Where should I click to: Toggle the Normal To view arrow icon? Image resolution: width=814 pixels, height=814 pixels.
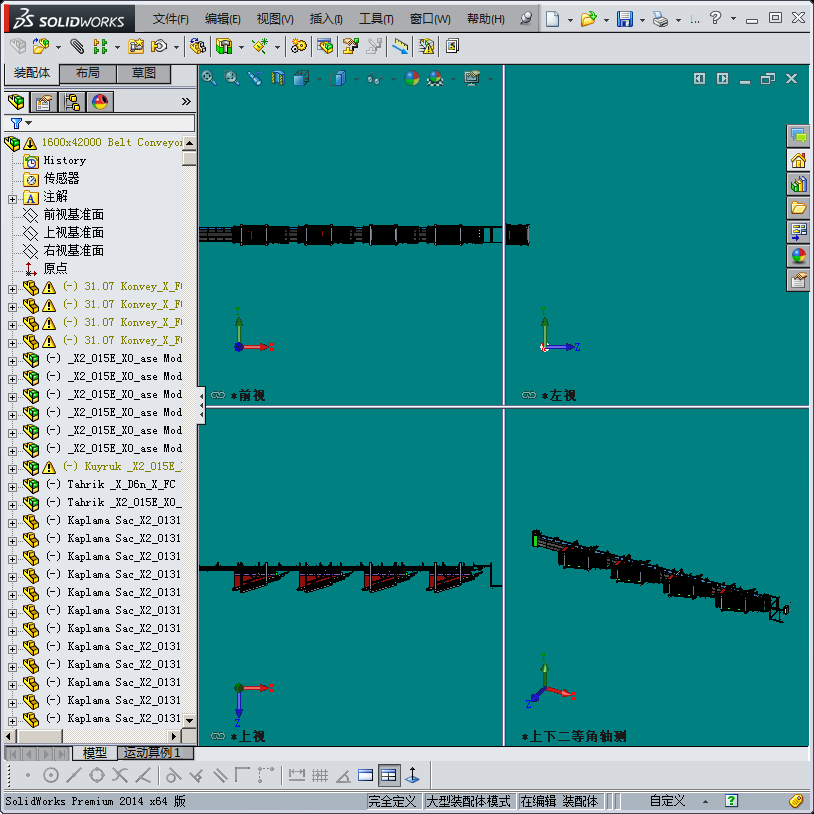click(x=413, y=776)
